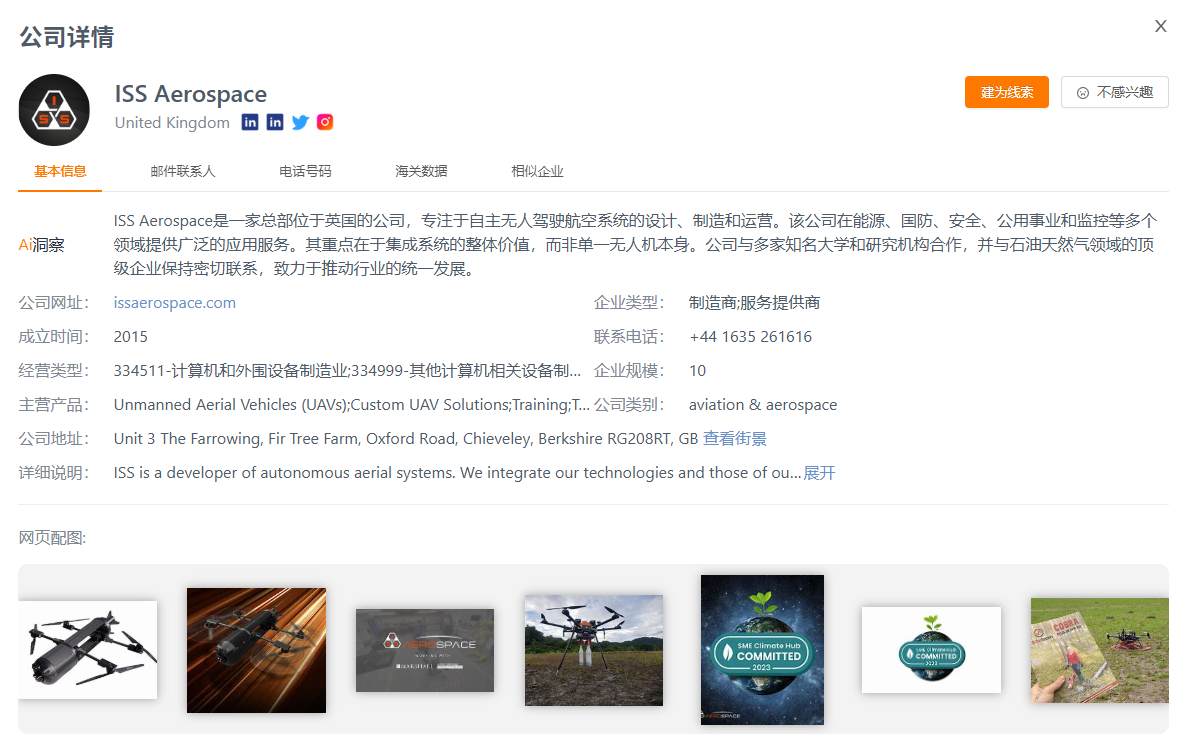
Task: Open the Cobra magazine thumbnail
Action: [1100, 650]
